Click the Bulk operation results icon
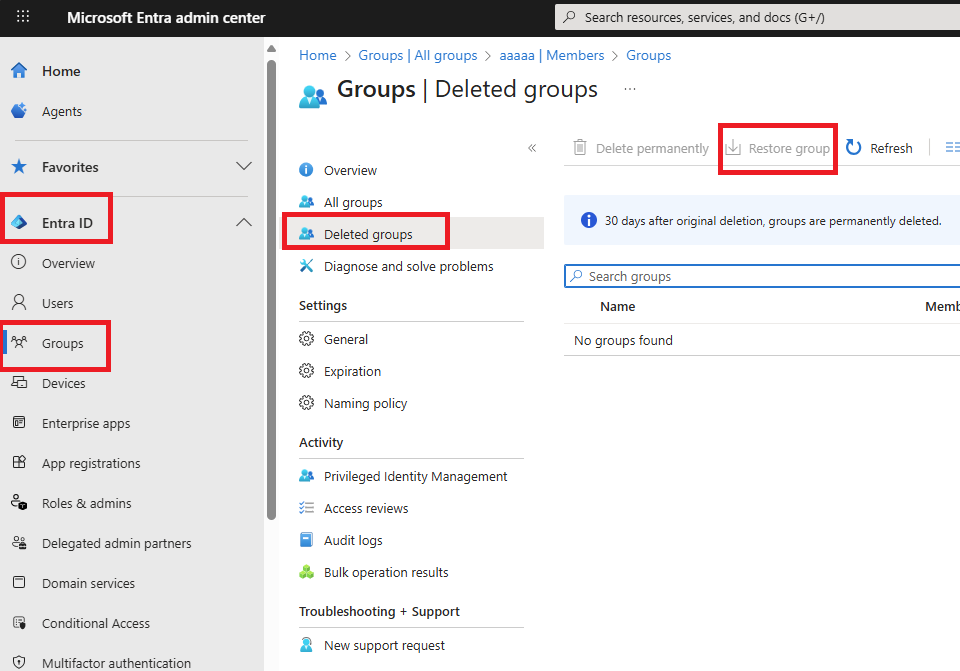The width and height of the screenshot is (960, 671). (306, 571)
